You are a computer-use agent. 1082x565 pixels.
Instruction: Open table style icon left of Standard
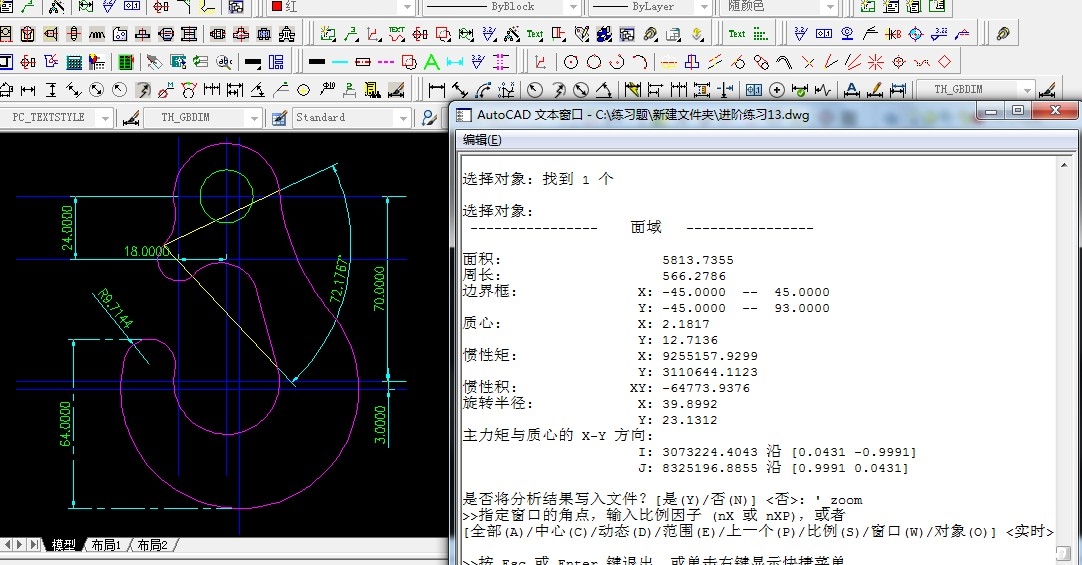279,118
